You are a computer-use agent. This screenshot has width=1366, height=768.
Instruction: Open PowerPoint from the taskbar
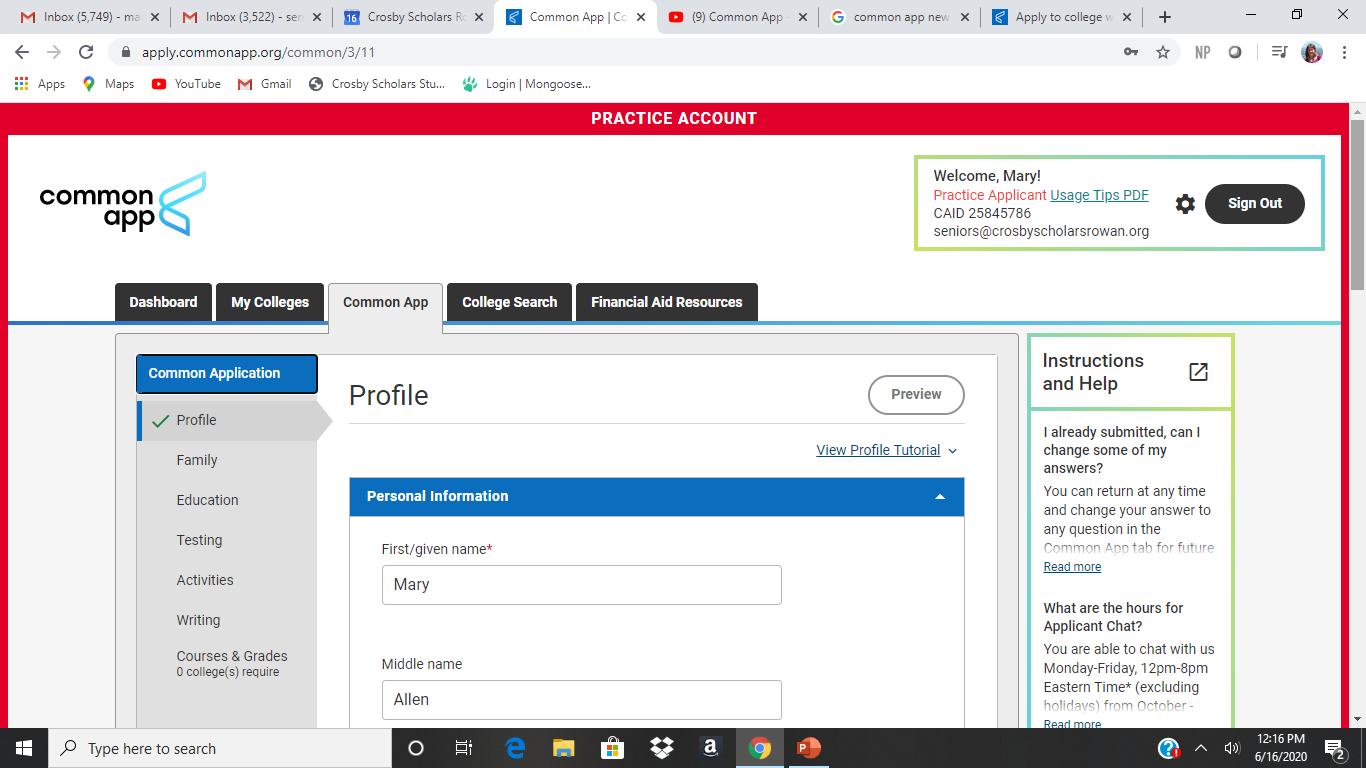pos(809,748)
